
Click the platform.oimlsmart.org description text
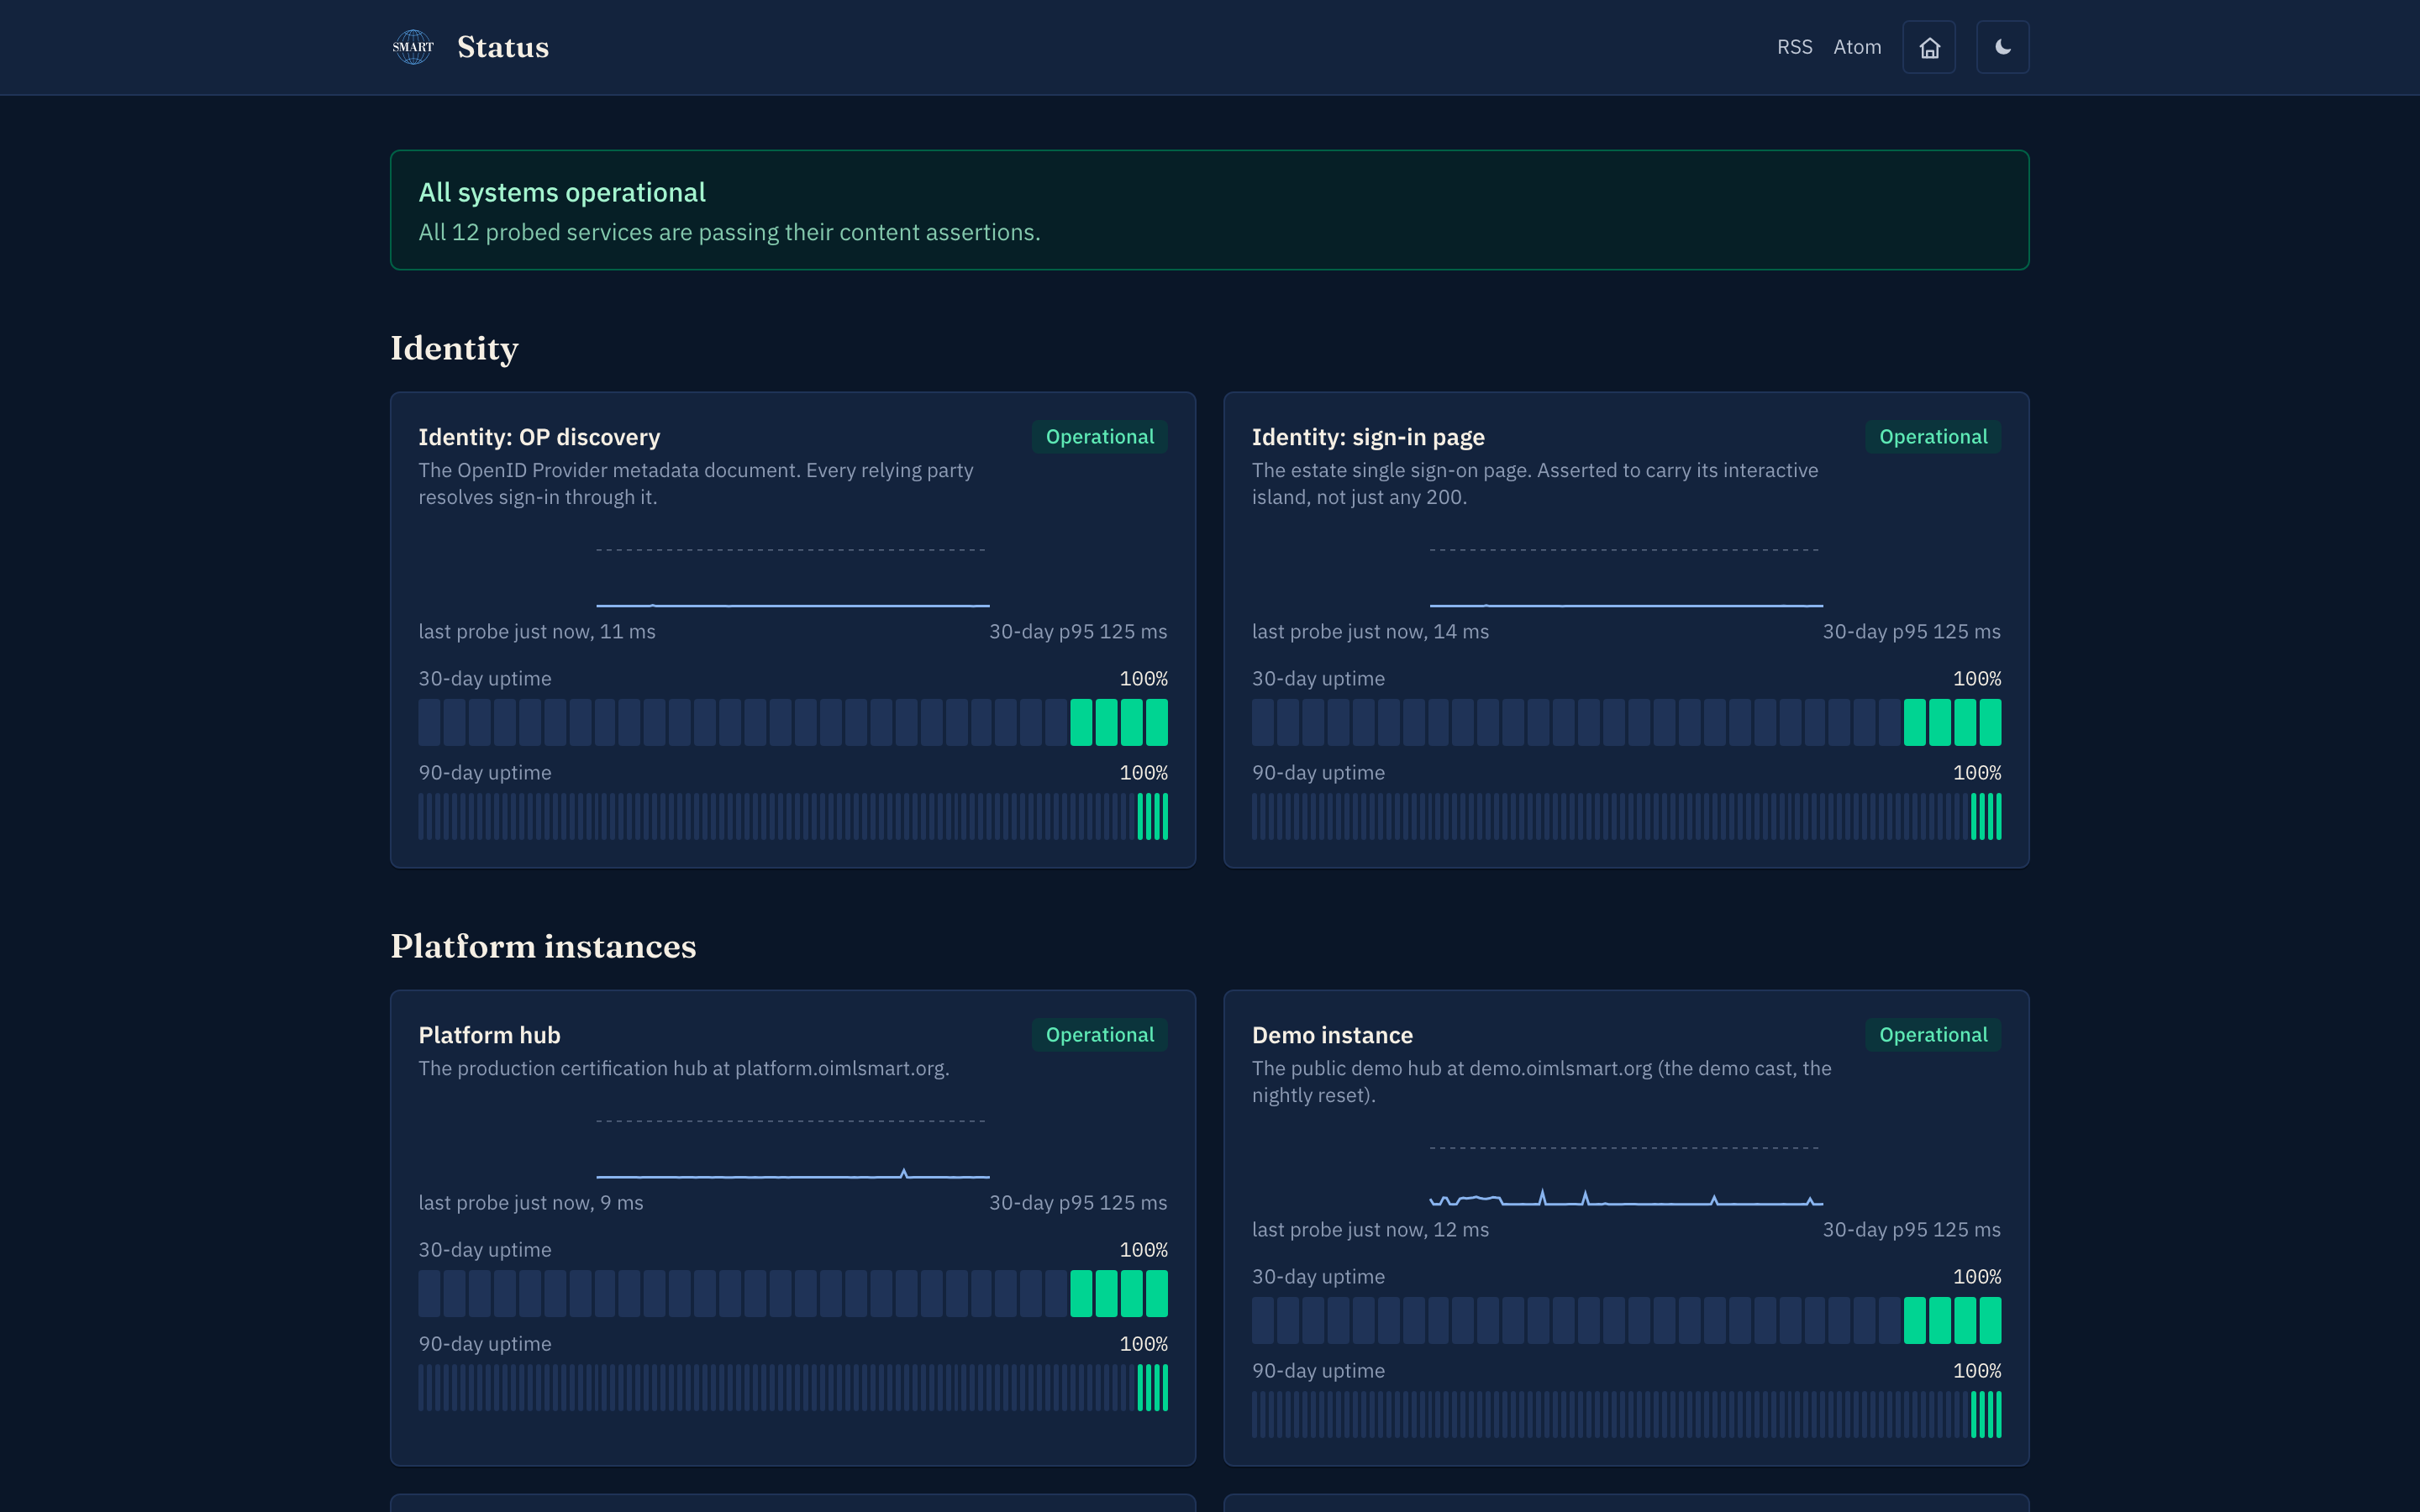[x=684, y=1068]
